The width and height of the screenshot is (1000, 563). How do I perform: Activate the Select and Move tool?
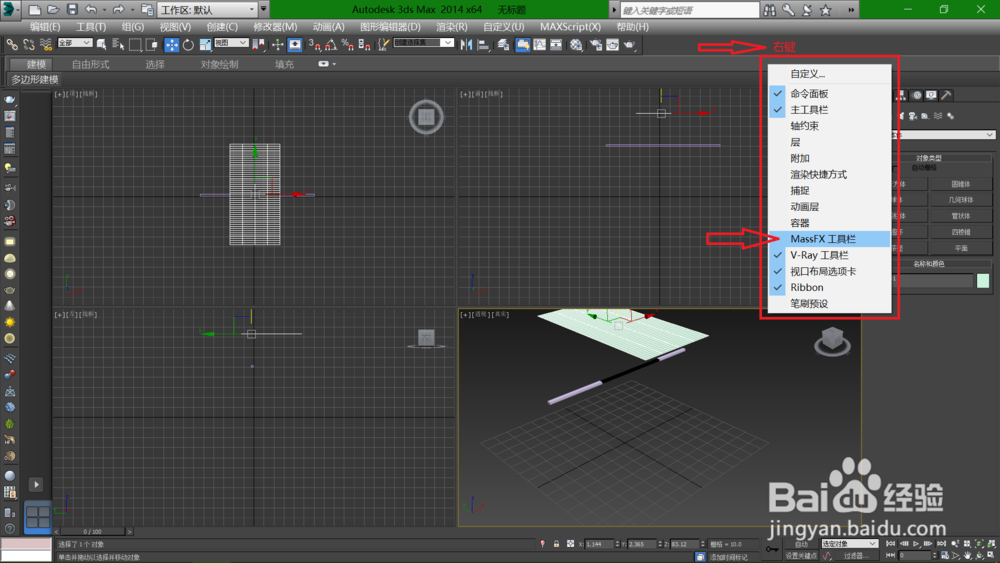(x=172, y=45)
